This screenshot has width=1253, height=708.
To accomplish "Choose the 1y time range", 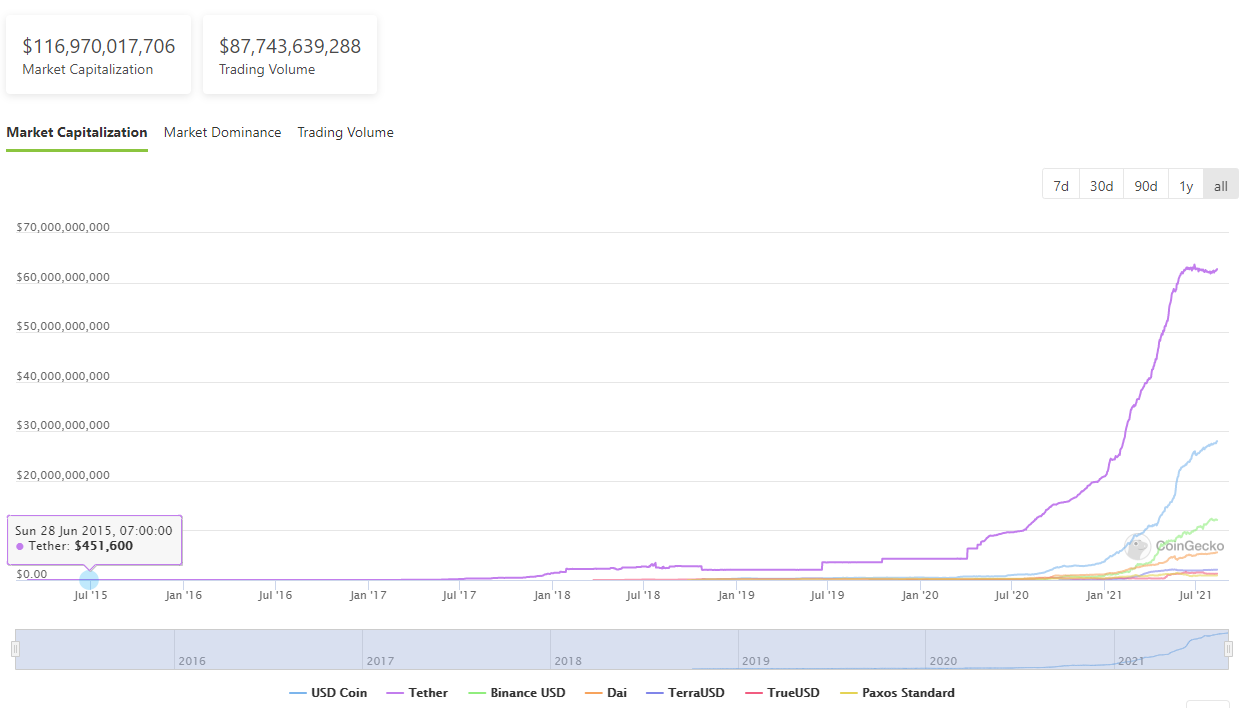I will tap(1185, 186).
